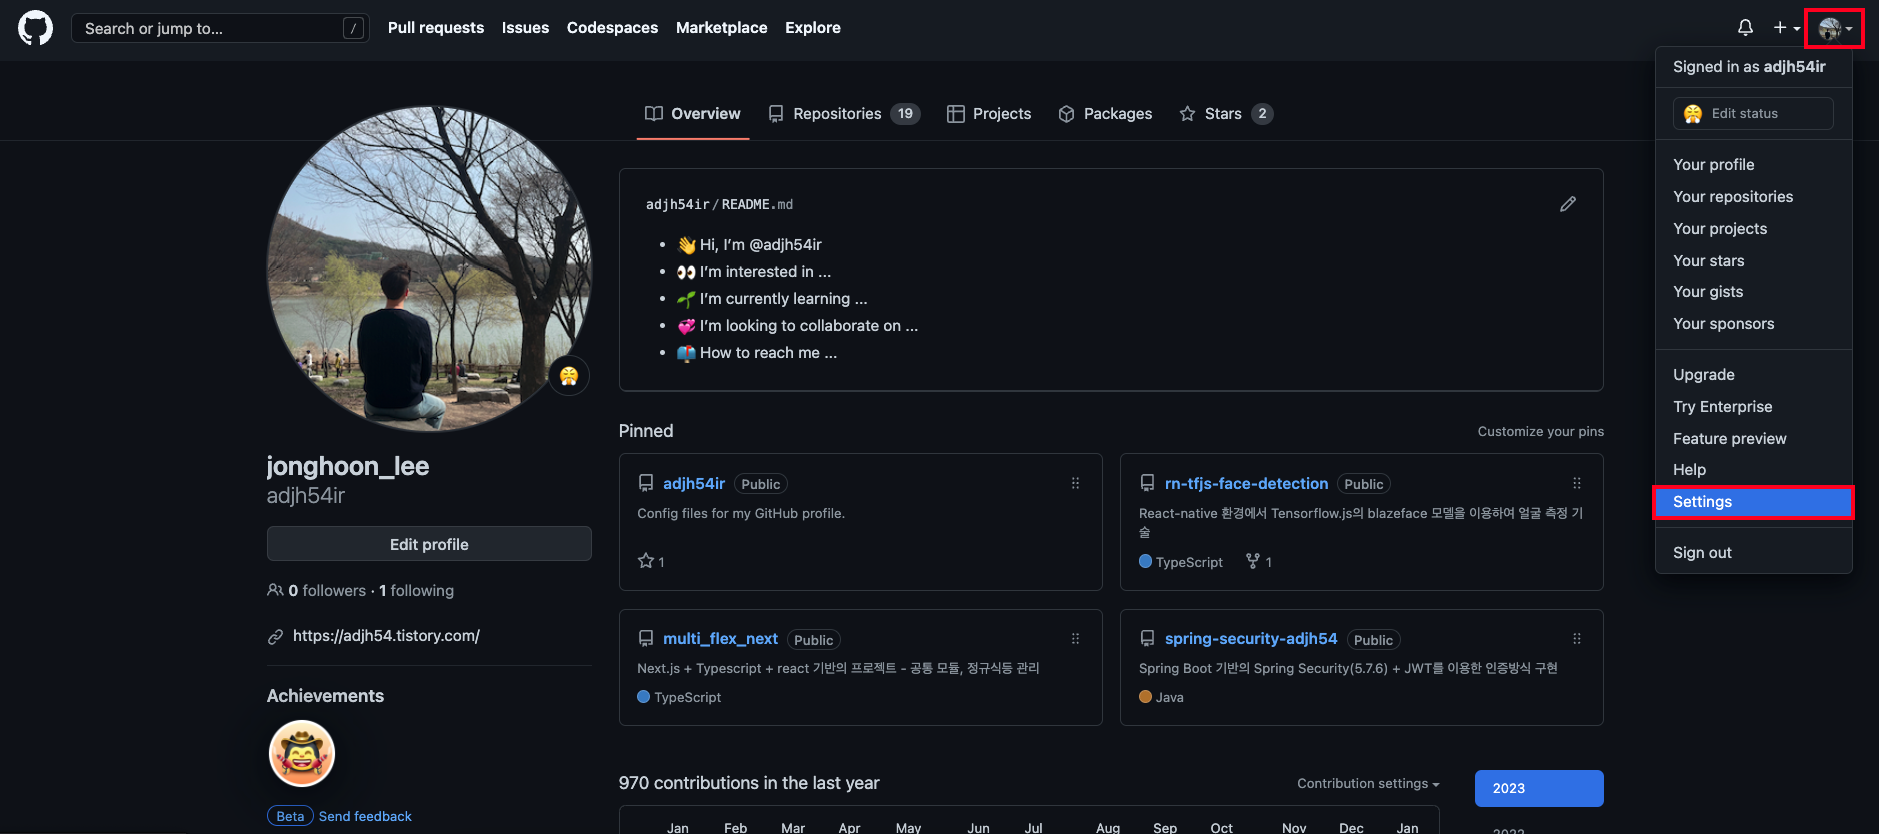This screenshot has width=1879, height=834.
Task: Click star count on adjh54ir card
Action: click(x=652, y=561)
